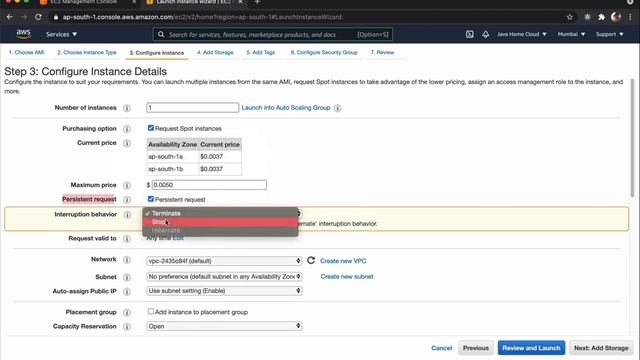This screenshot has width=640, height=360.
Task: Click the browser address bar URL
Action: pyautogui.click(x=202, y=17)
